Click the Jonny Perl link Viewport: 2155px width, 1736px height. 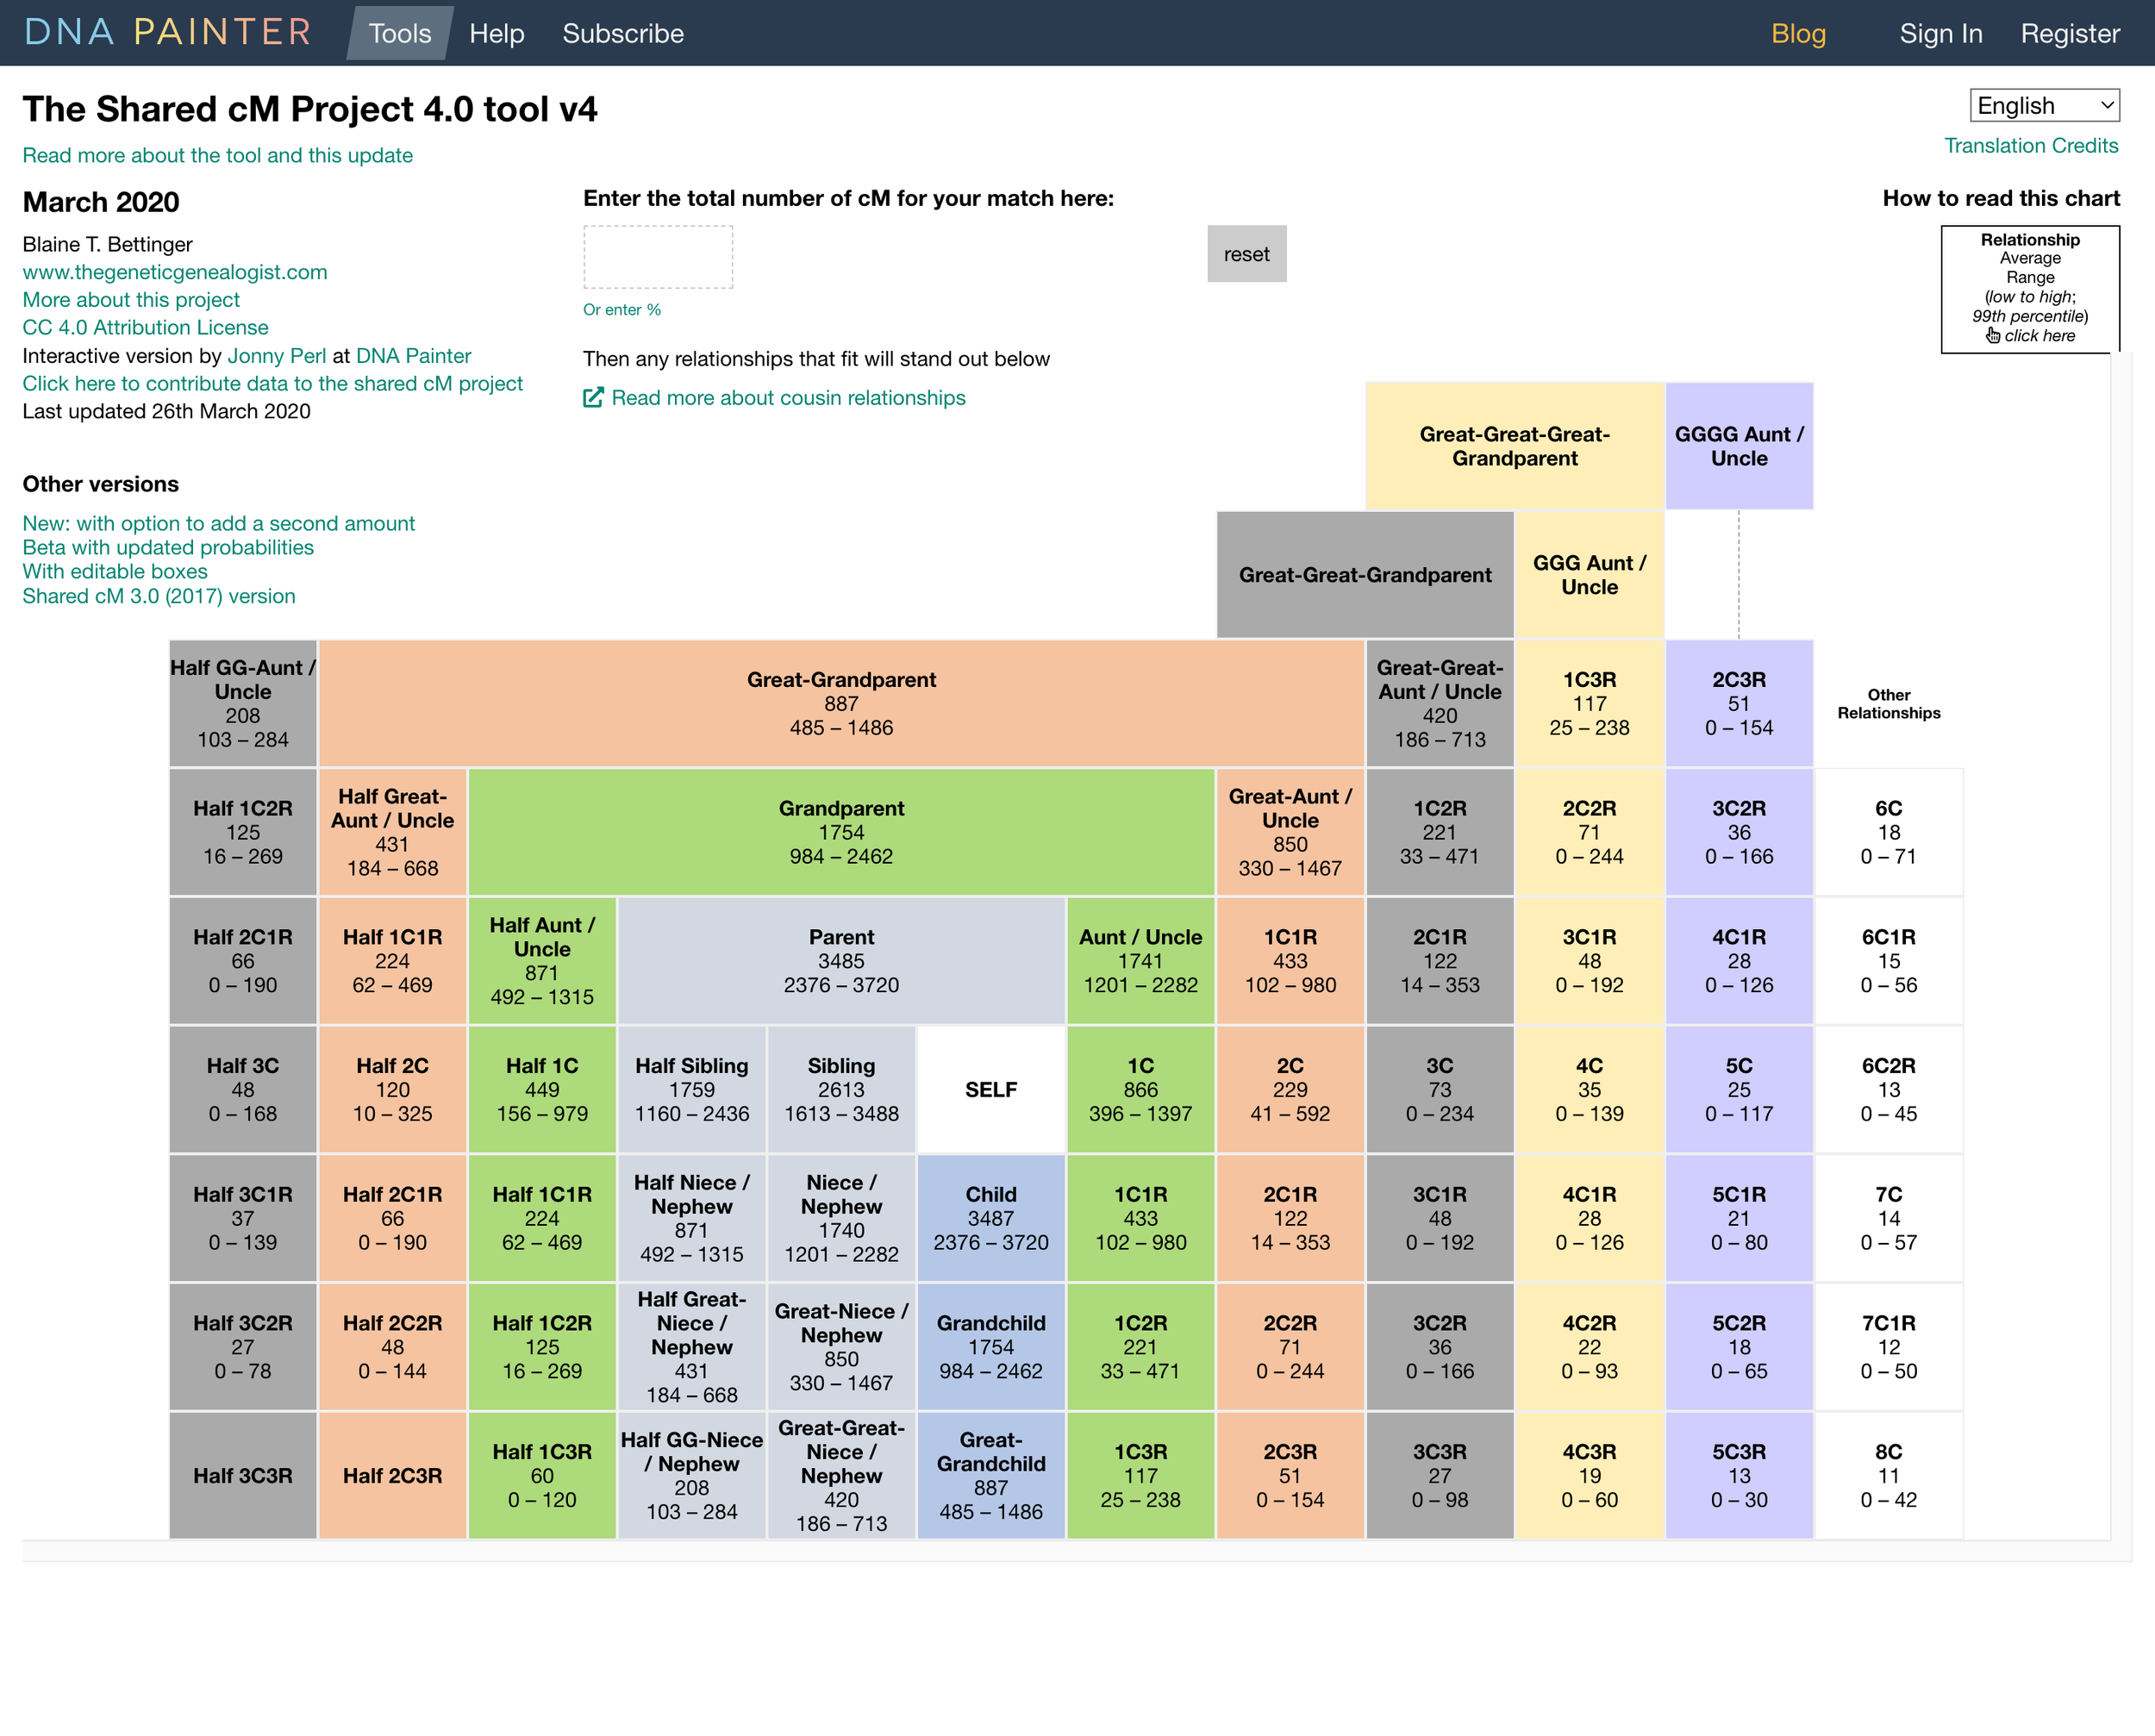click(276, 356)
